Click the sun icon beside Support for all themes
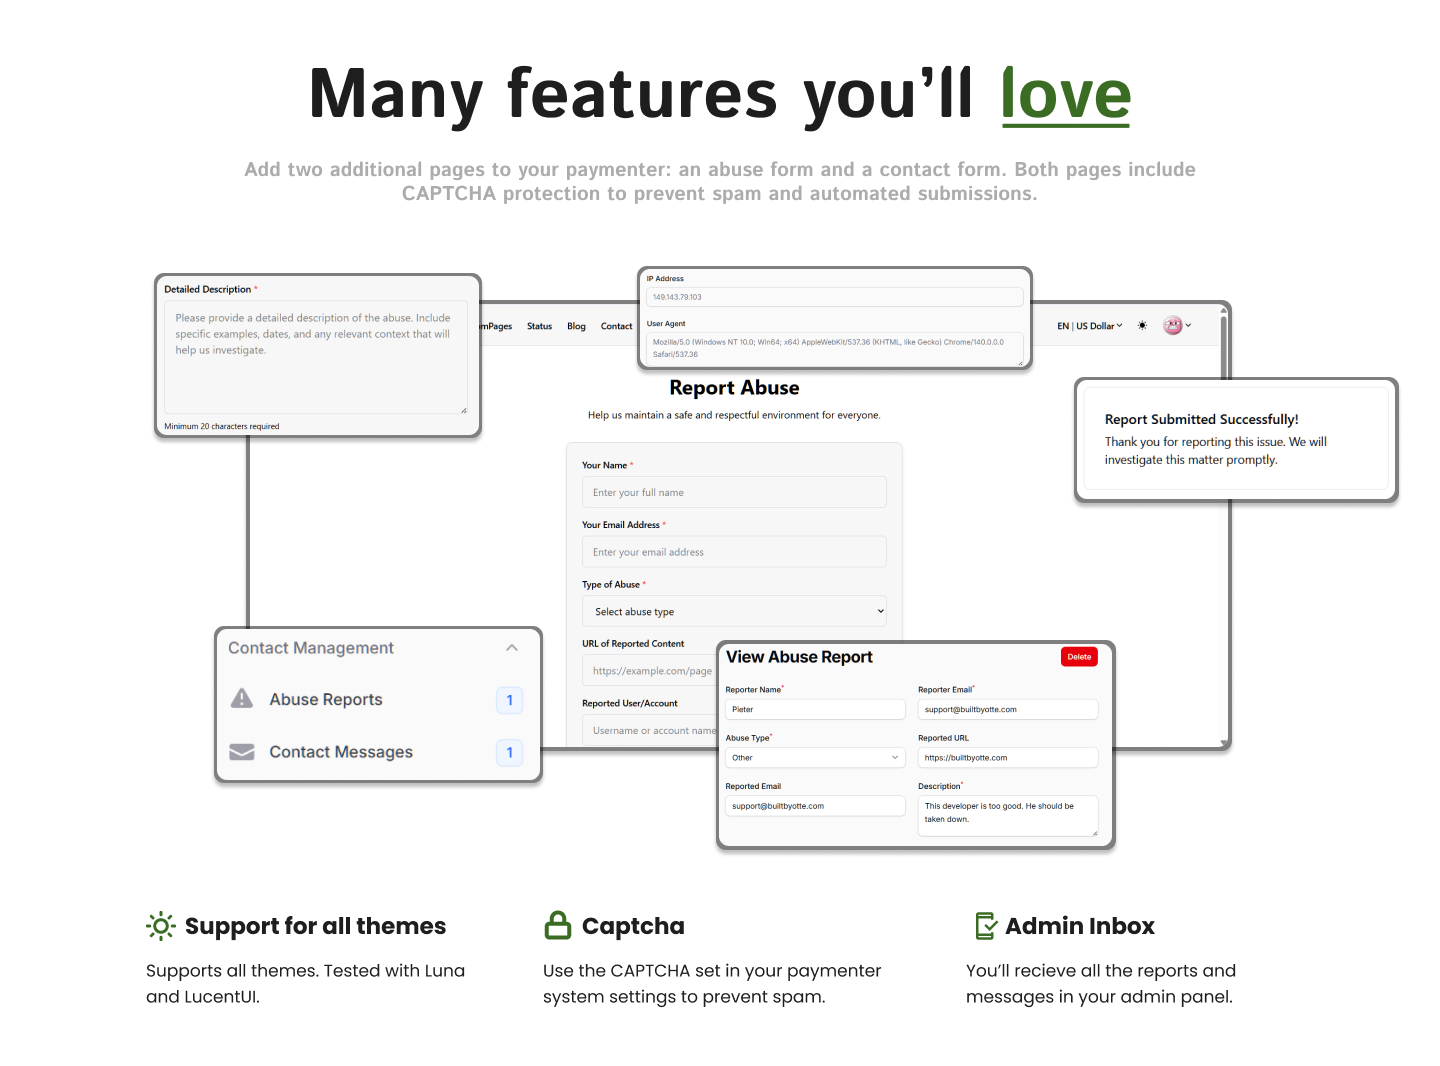This screenshot has height=1066, width=1440. click(161, 926)
